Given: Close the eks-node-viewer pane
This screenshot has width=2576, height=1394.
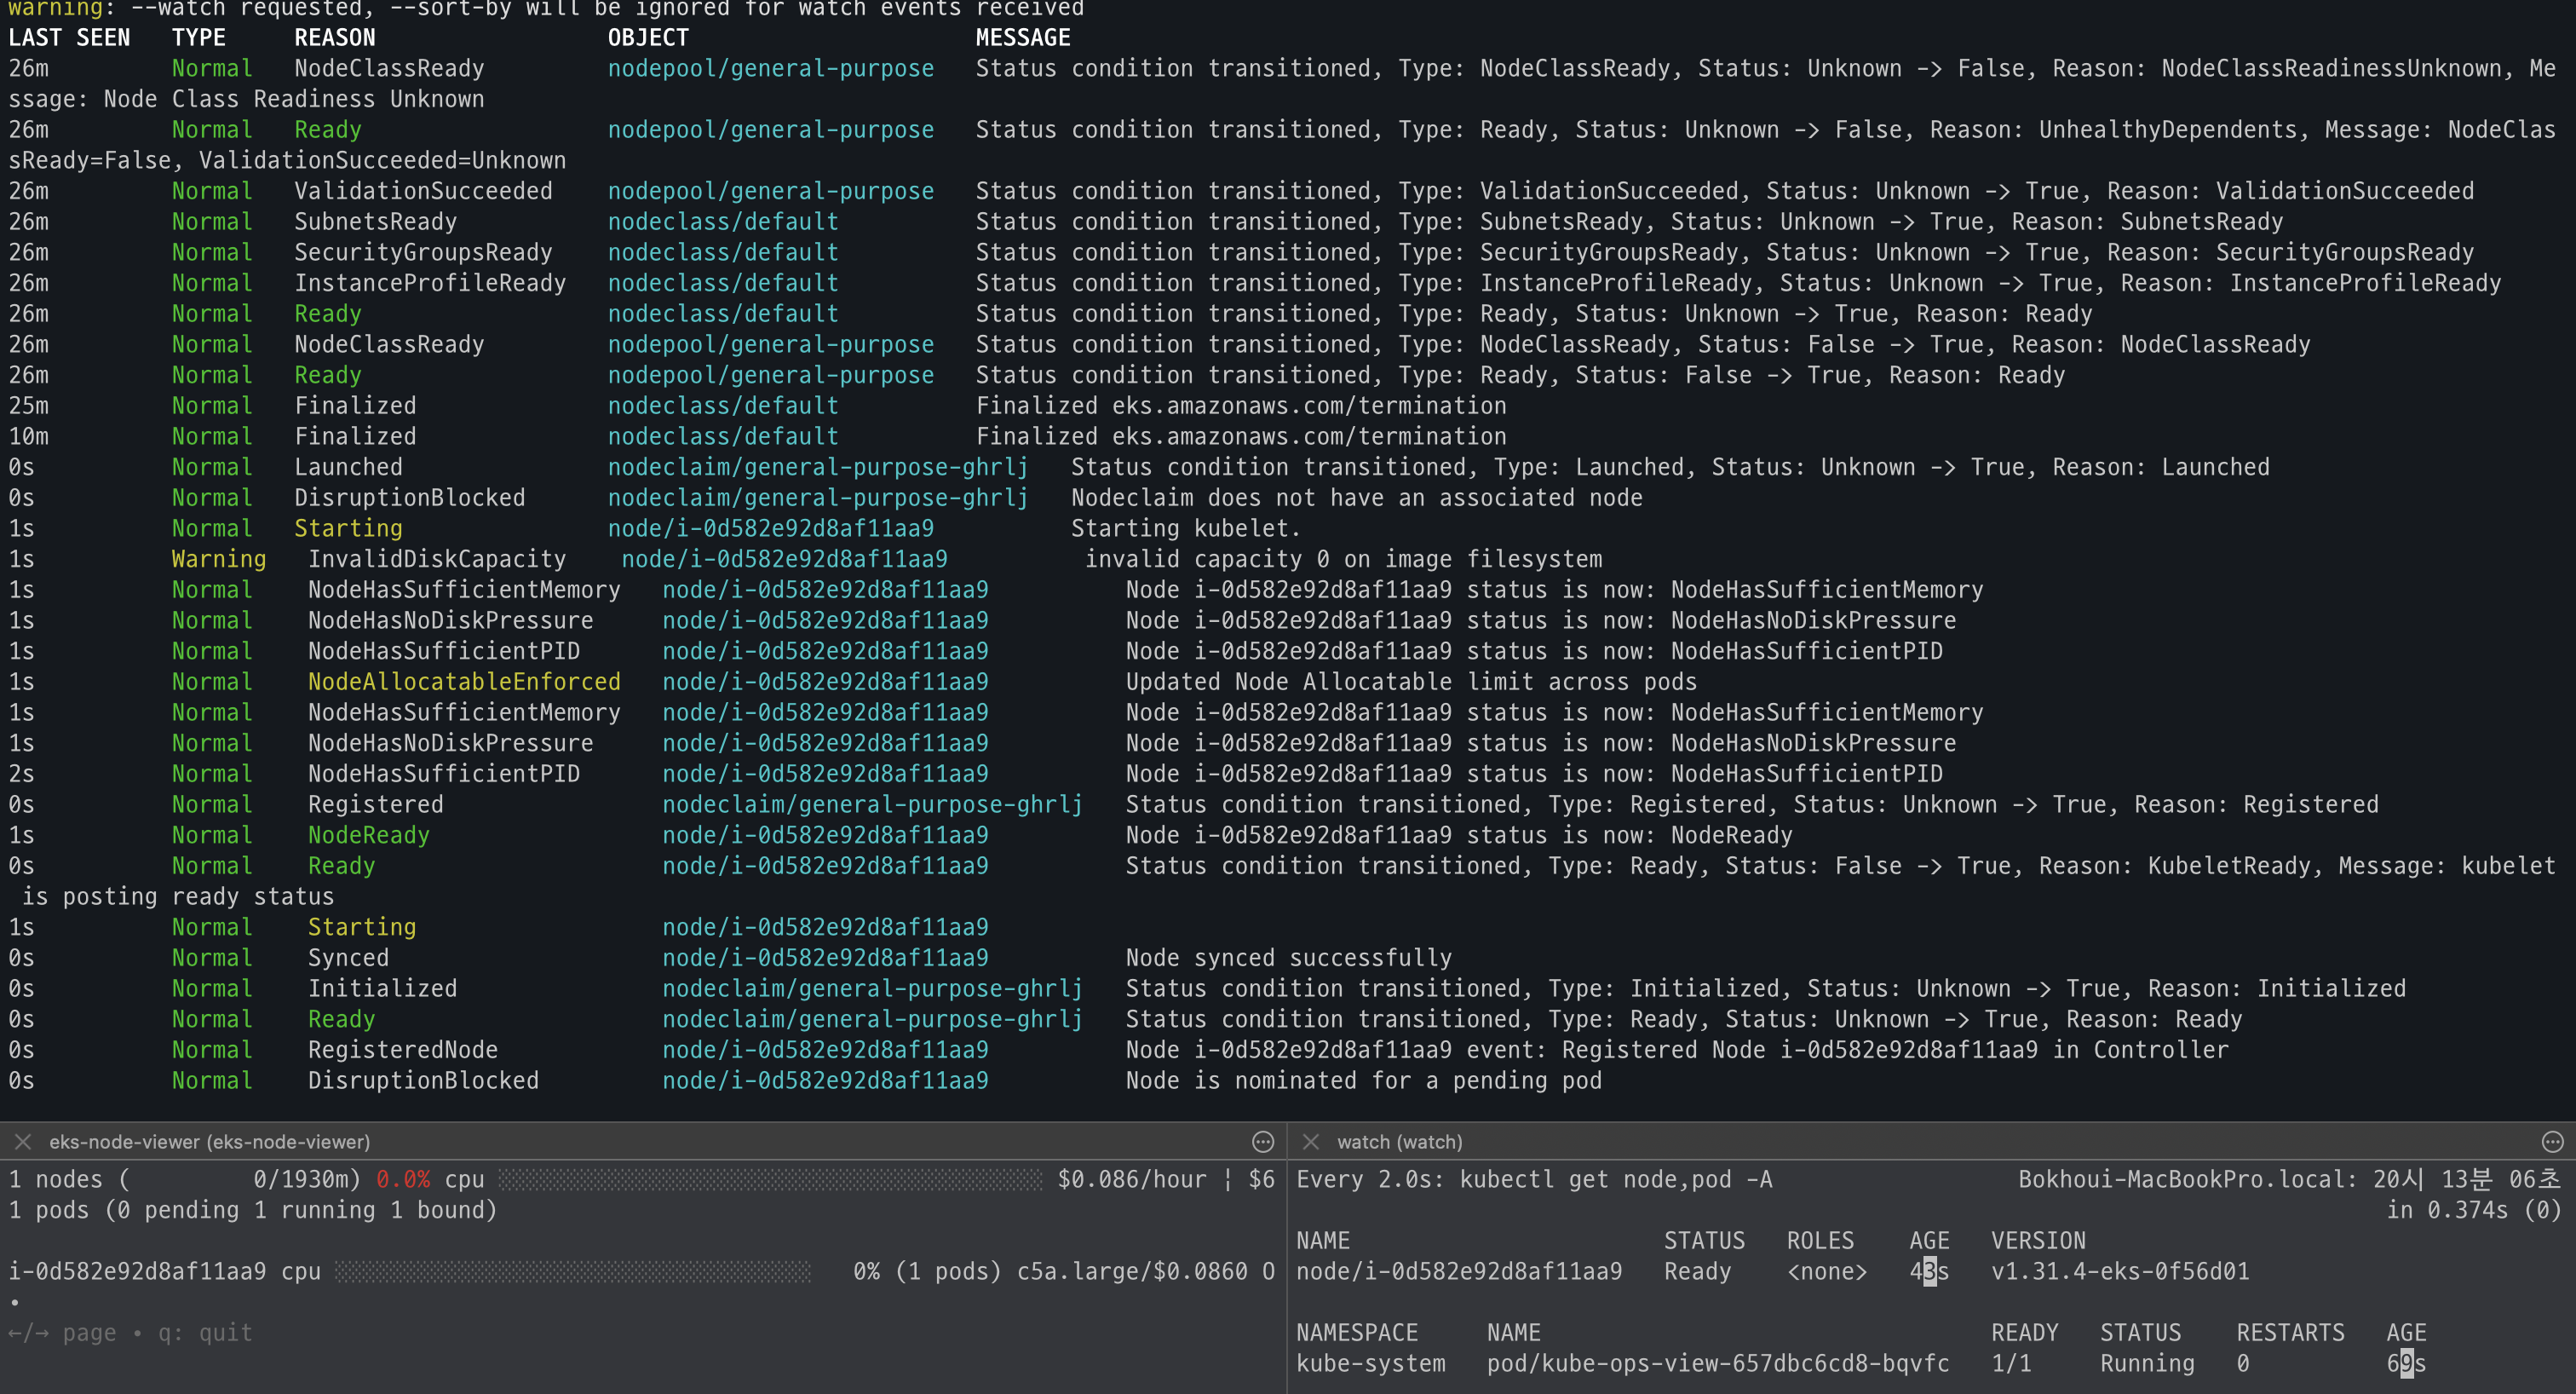Looking at the screenshot, I should (23, 1141).
